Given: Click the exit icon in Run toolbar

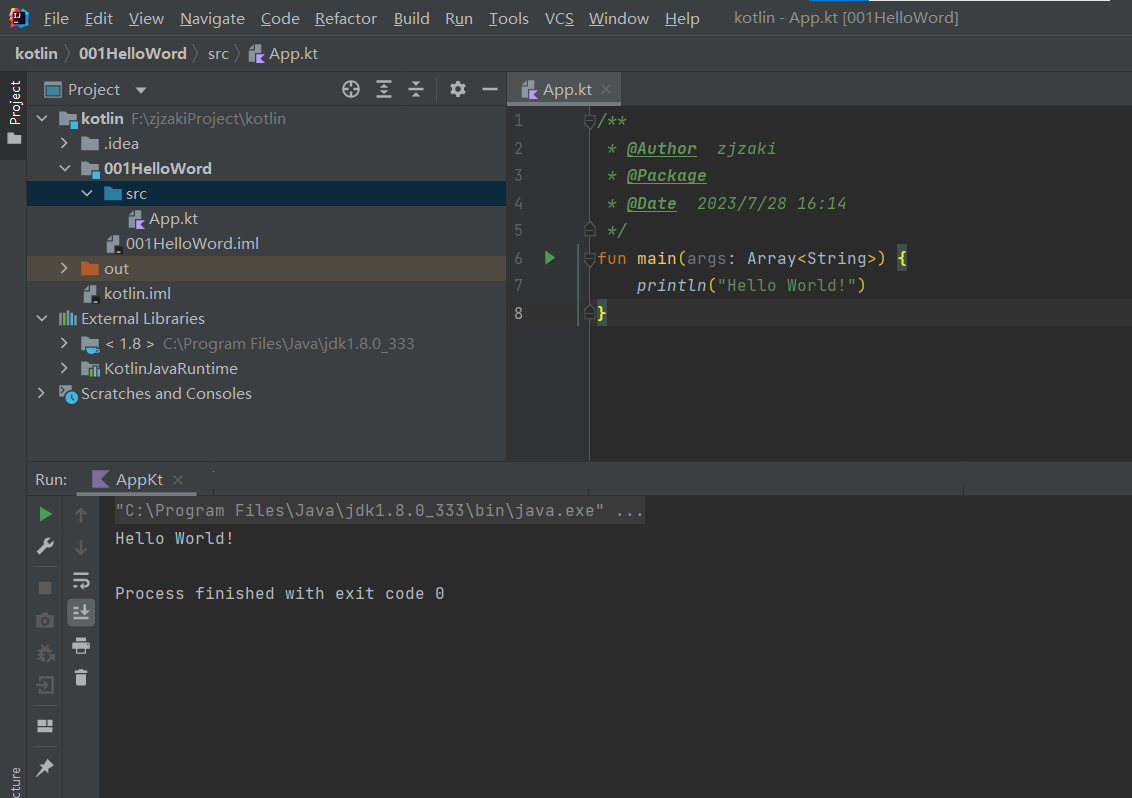Looking at the screenshot, I should (x=45, y=685).
